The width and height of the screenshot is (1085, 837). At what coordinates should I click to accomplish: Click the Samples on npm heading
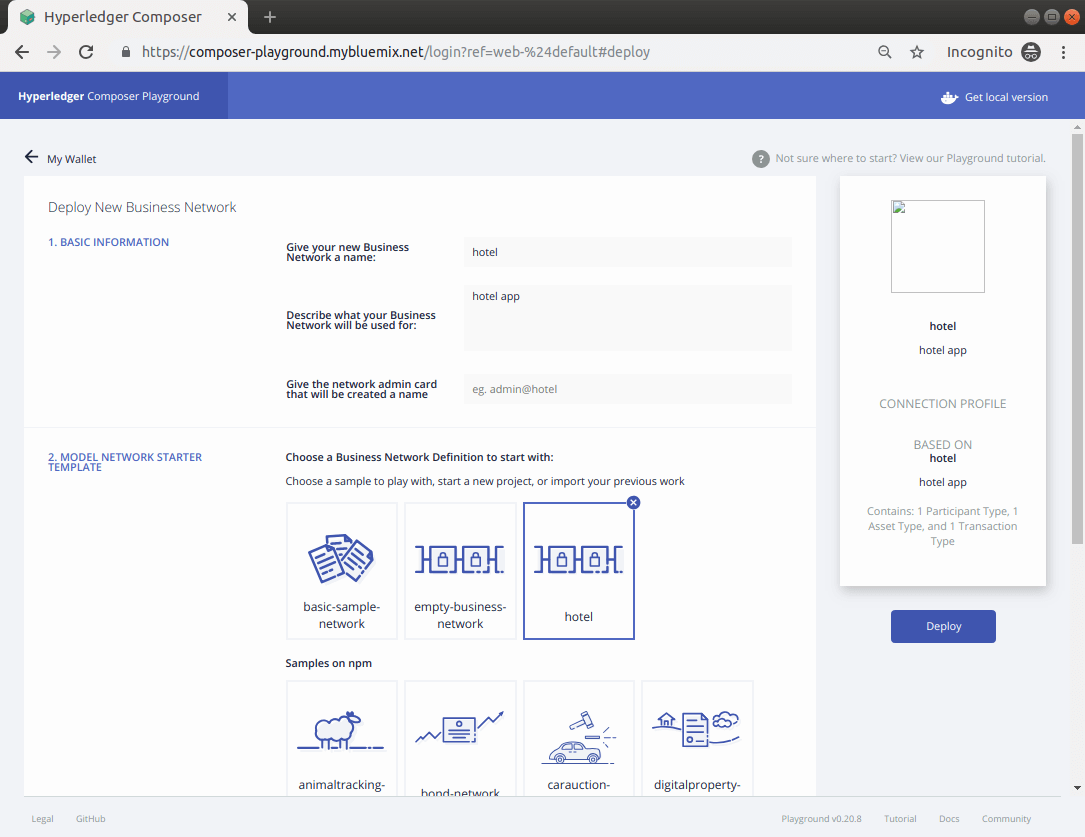pos(329,663)
